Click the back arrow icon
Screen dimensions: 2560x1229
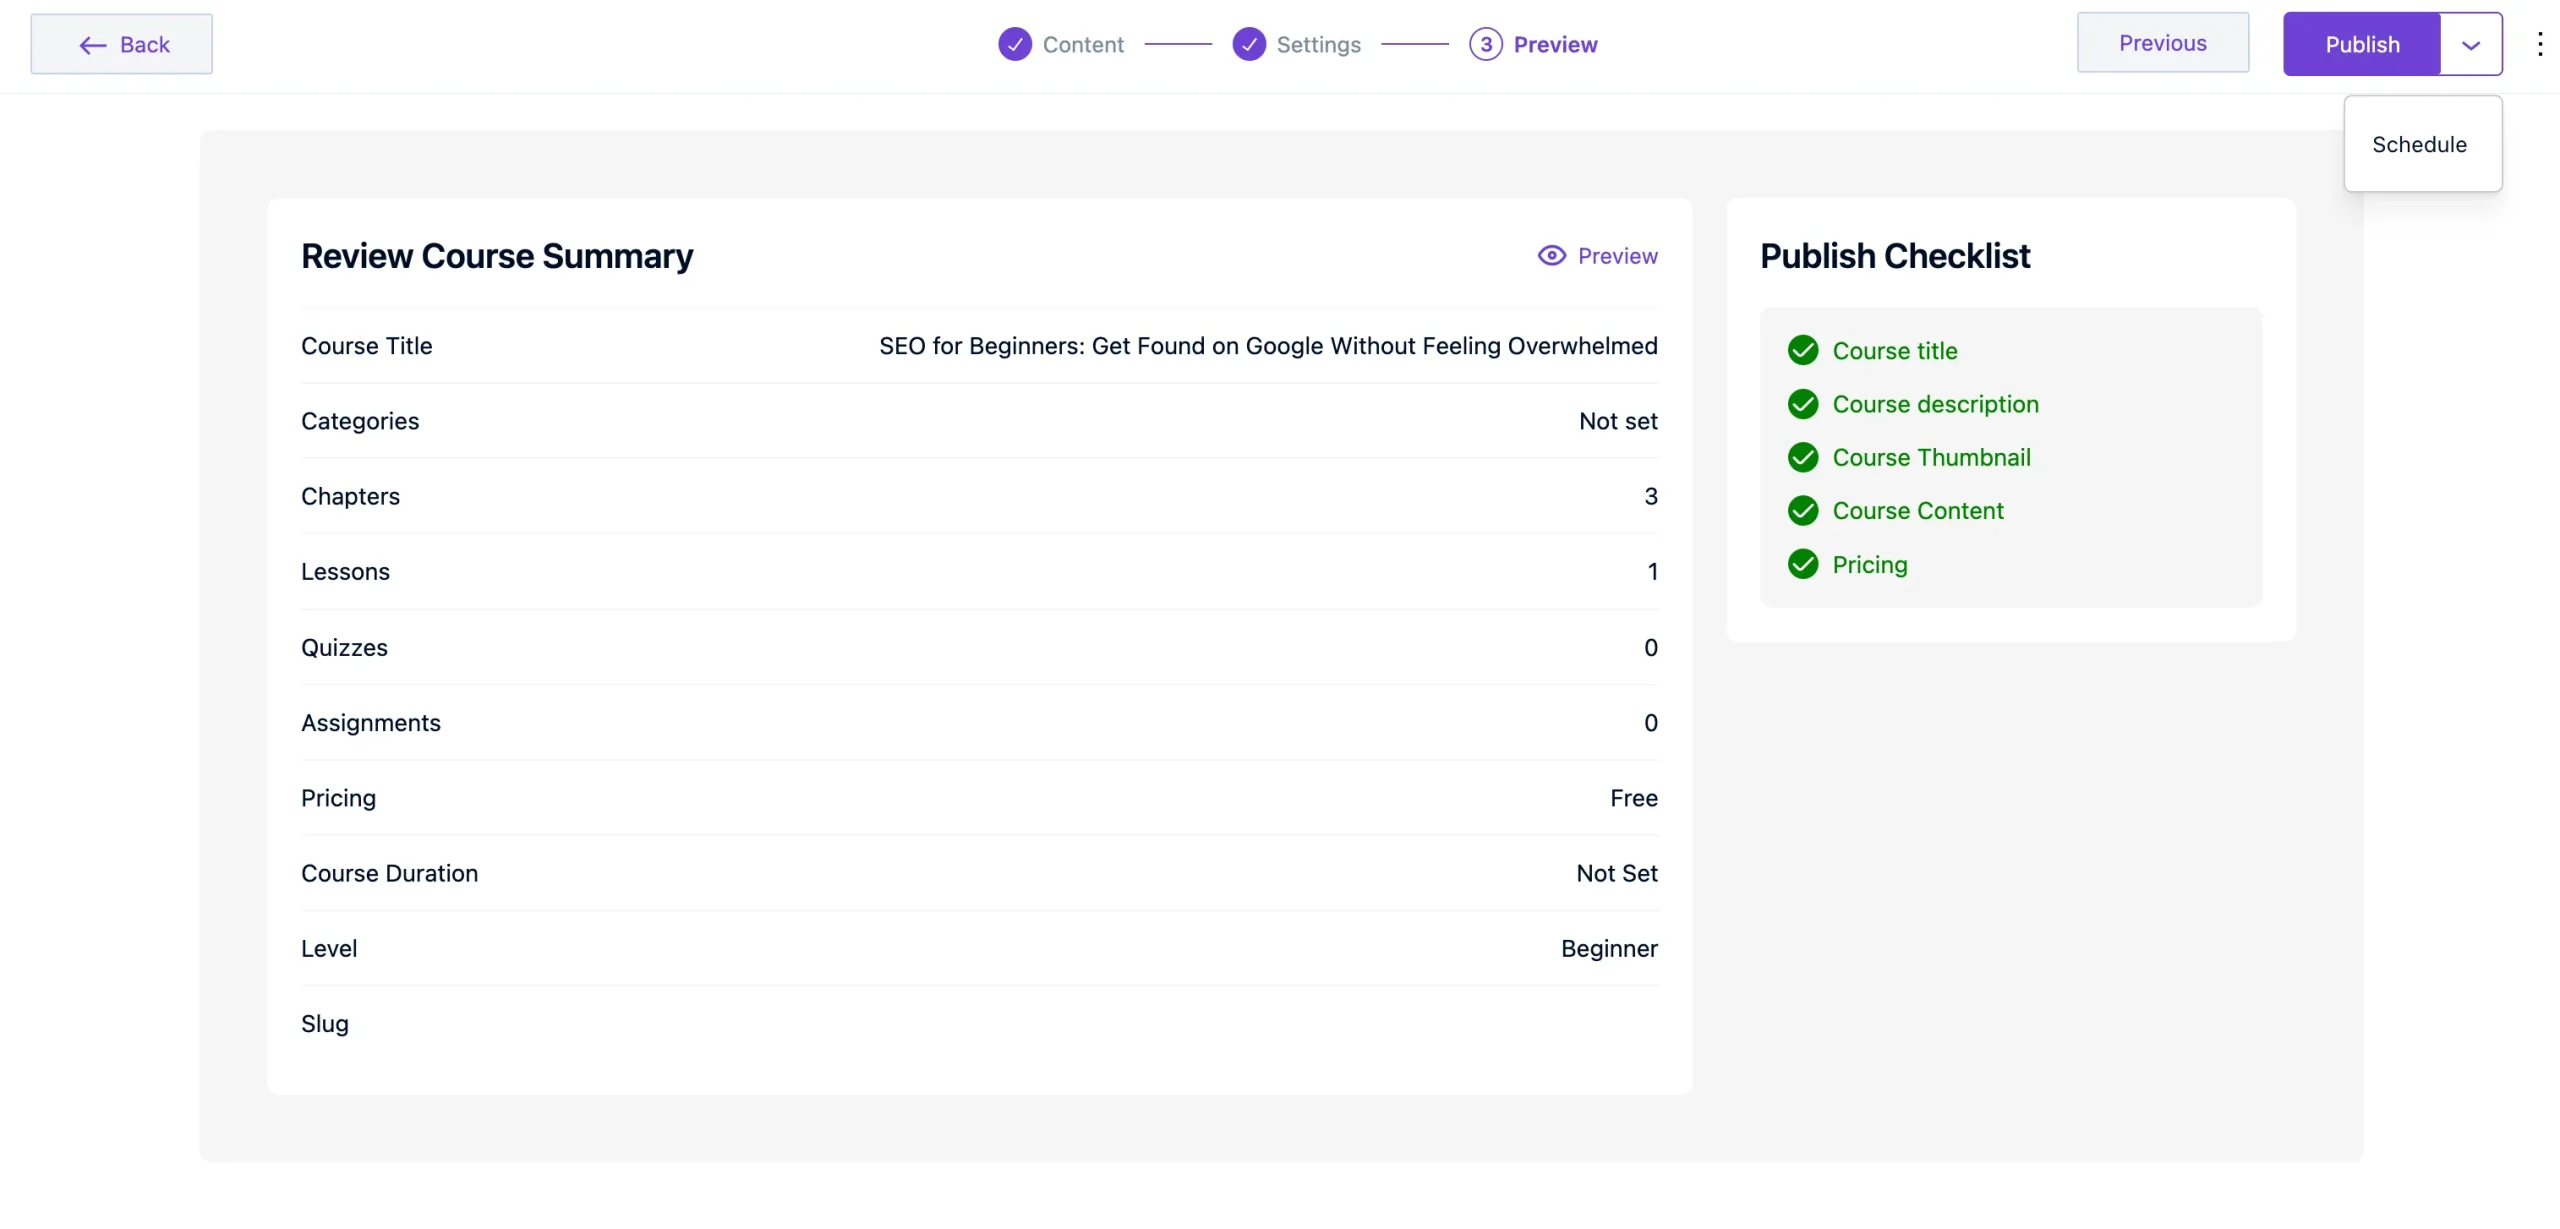pyautogui.click(x=93, y=44)
